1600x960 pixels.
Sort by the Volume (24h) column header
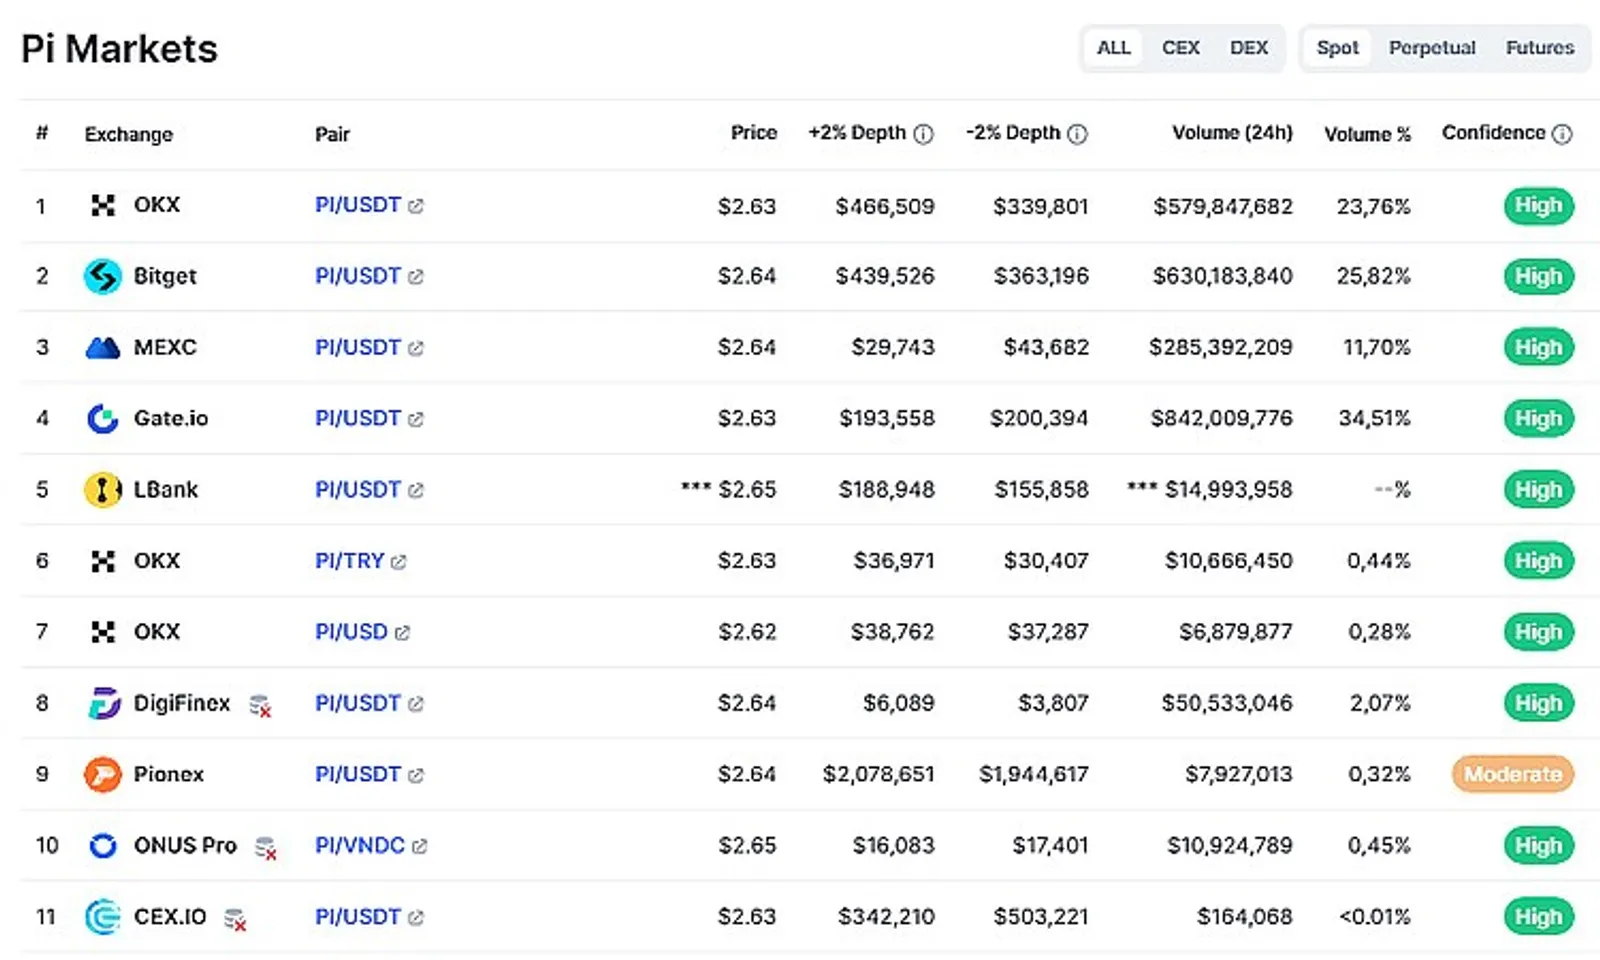1232,133
